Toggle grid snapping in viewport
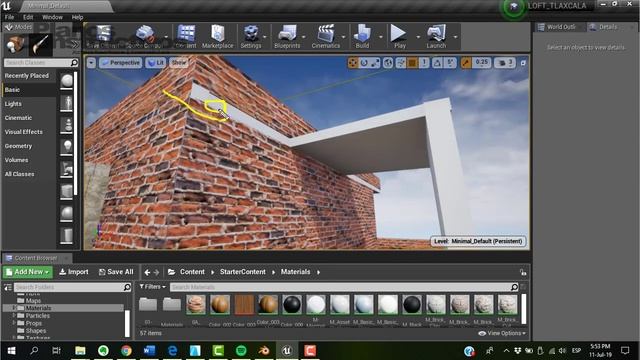 (x=412, y=62)
